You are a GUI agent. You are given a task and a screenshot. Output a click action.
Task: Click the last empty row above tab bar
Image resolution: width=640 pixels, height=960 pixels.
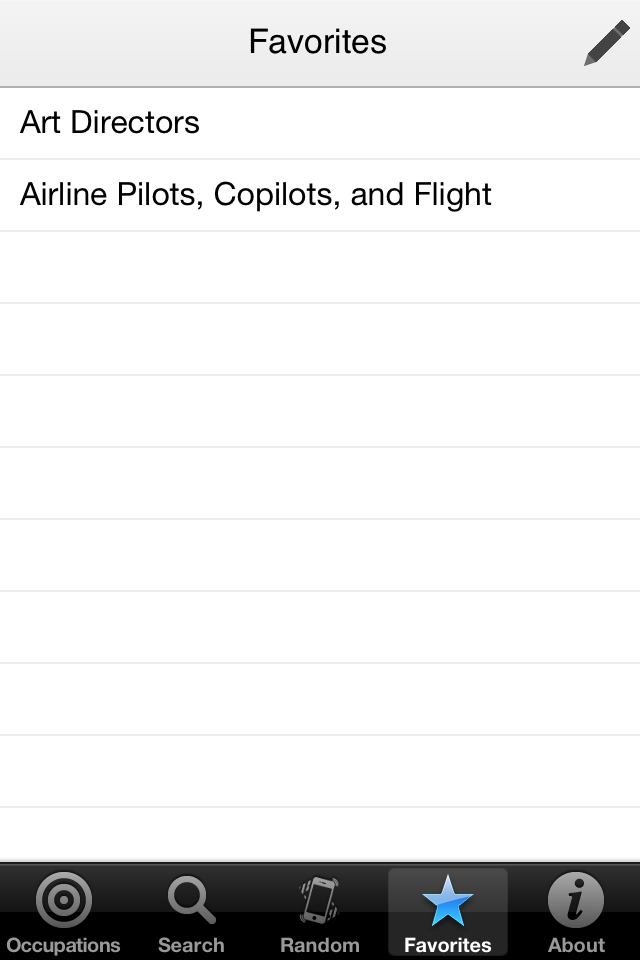pos(320,834)
